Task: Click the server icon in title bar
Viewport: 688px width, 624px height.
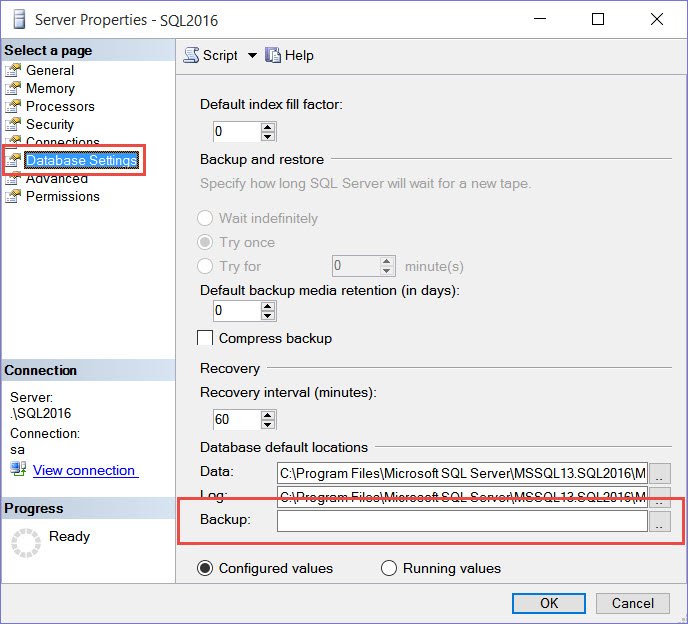Action: [x=19, y=20]
